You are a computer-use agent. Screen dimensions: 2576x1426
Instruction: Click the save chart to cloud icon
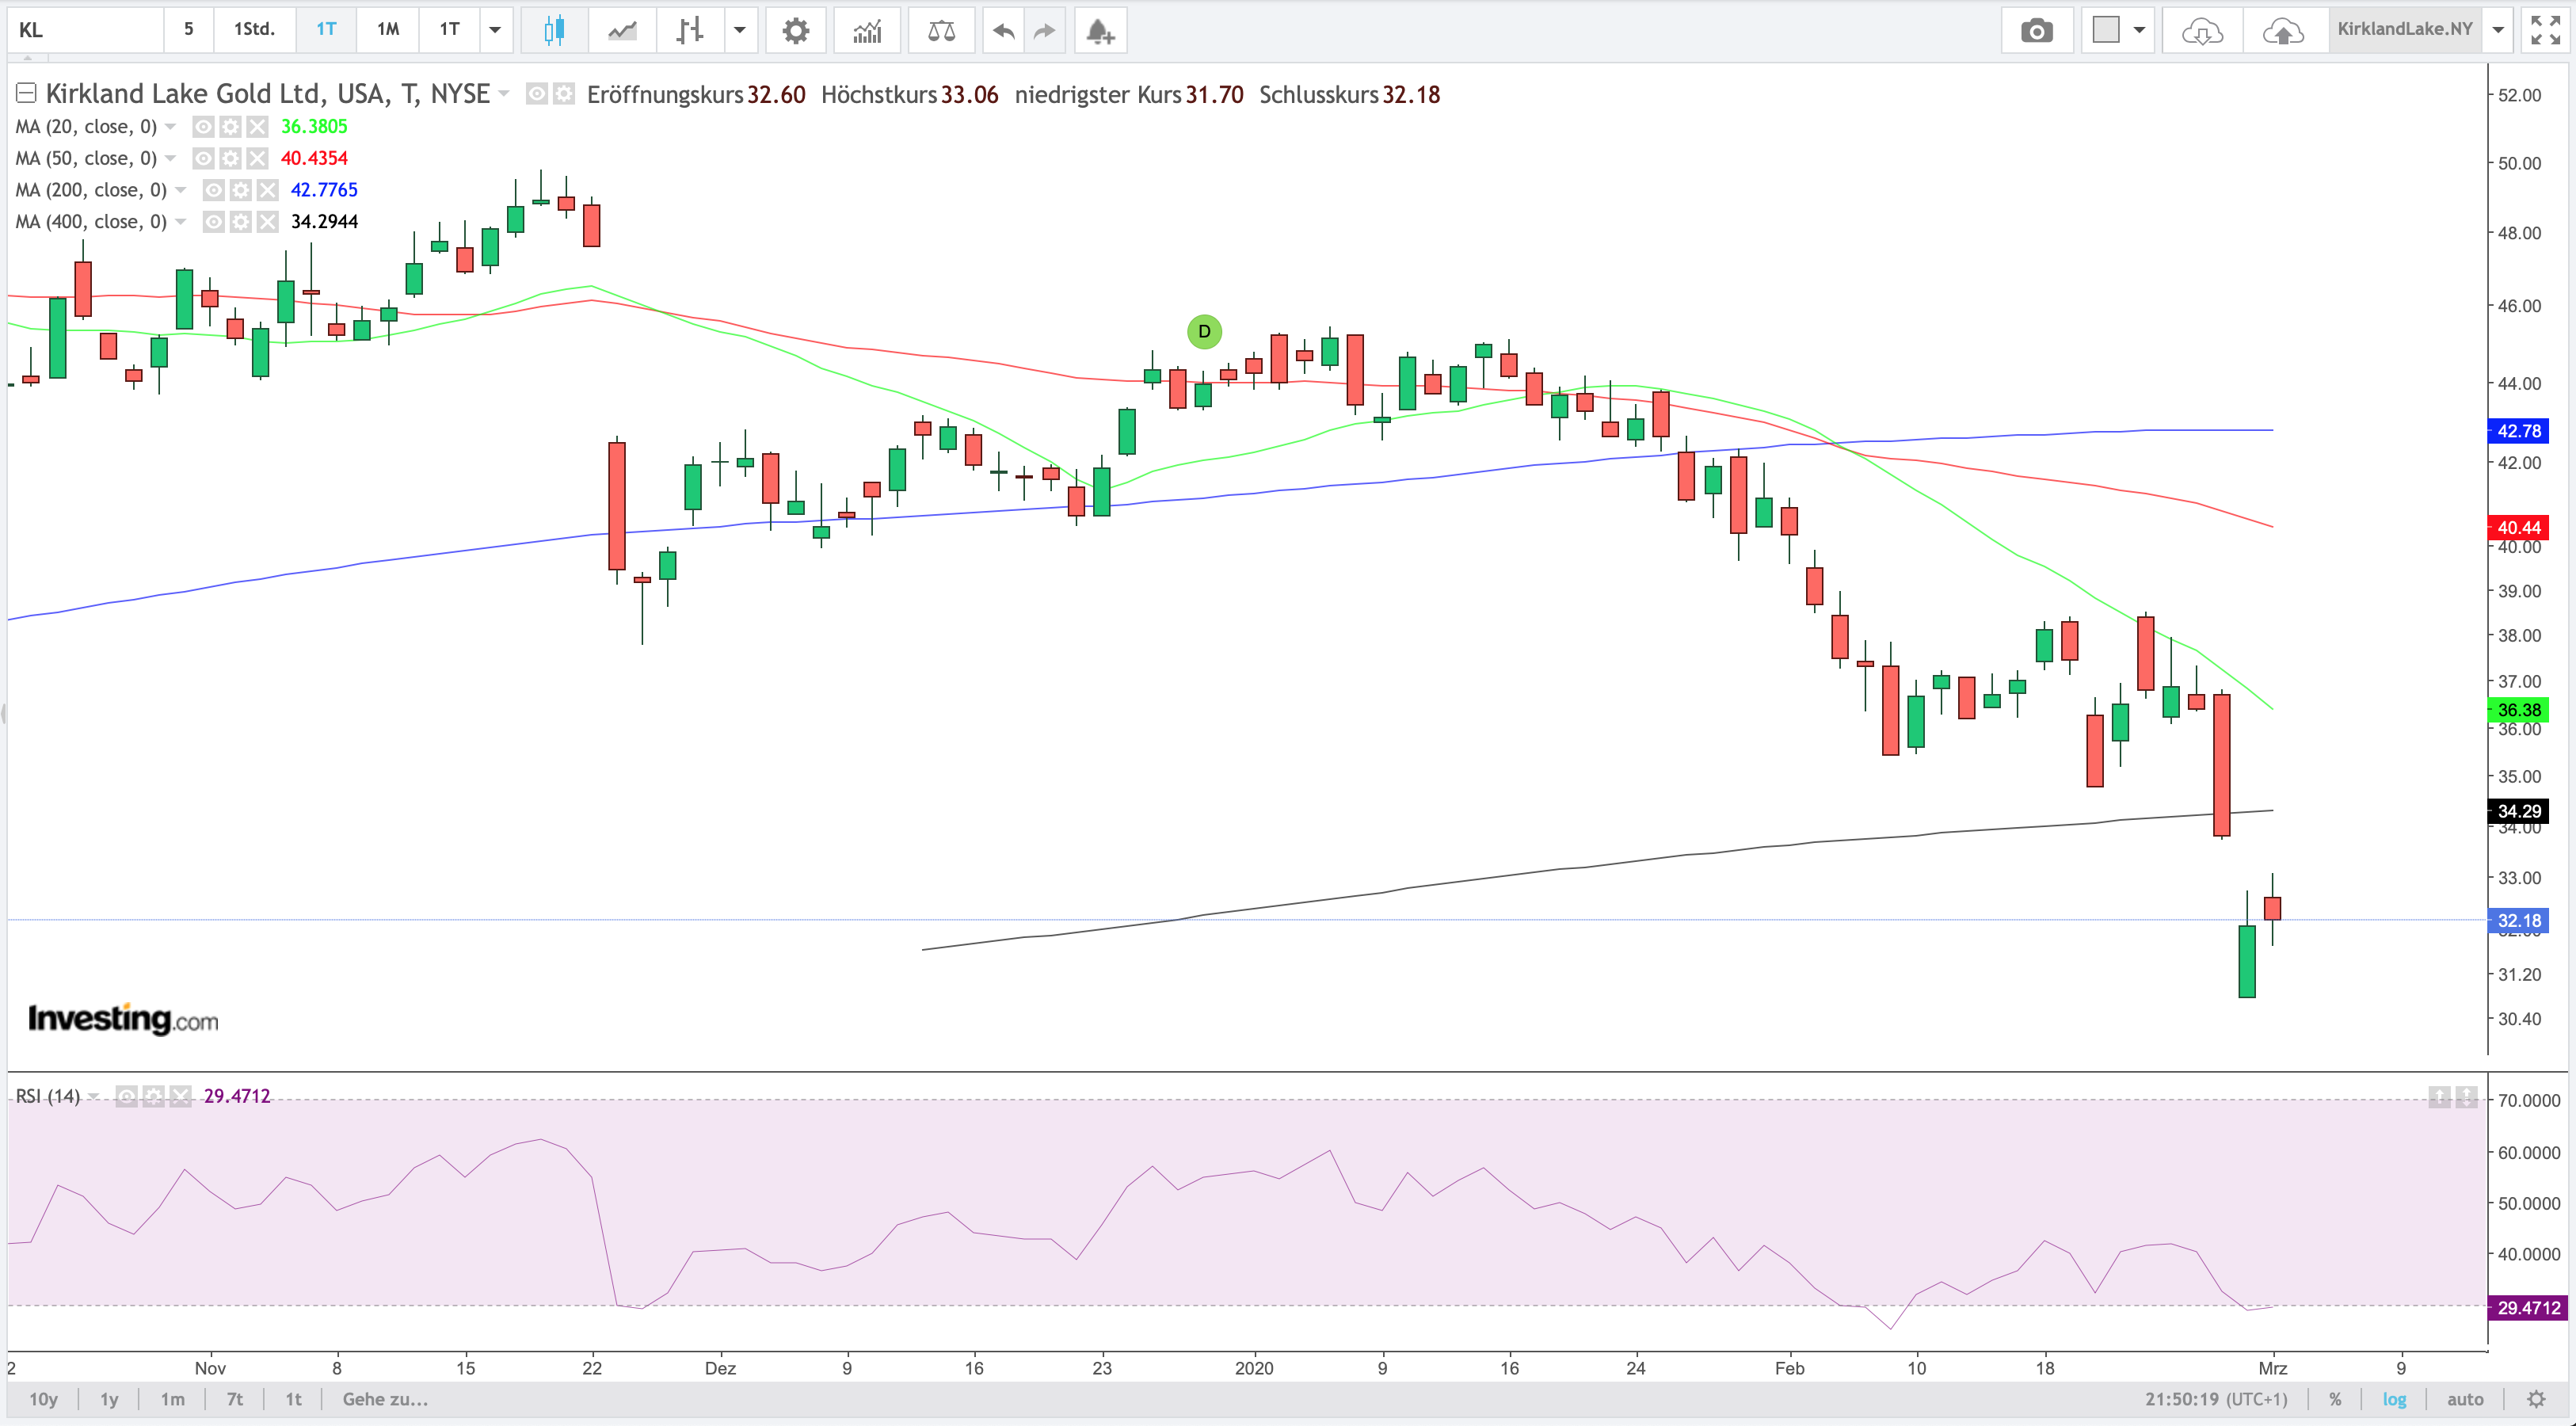point(2282,30)
